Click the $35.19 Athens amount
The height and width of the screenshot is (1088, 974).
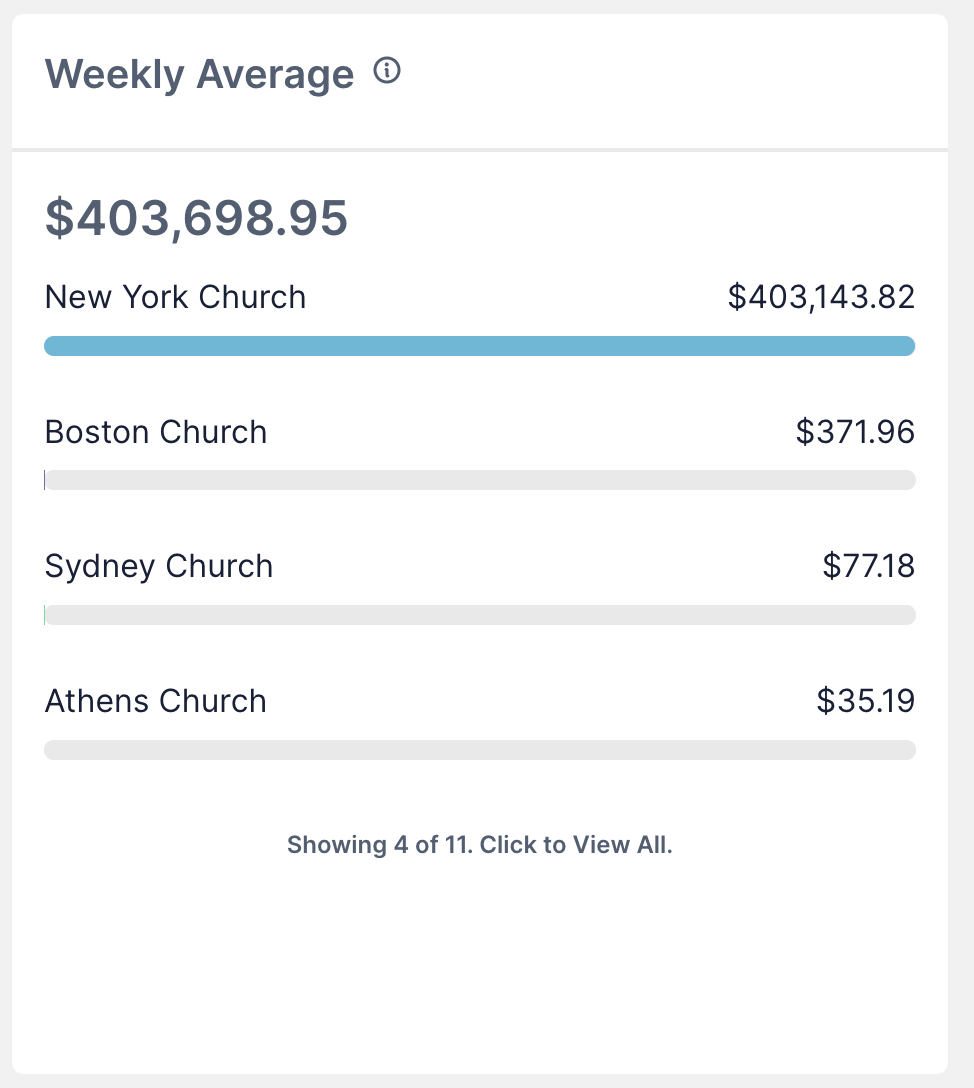865,701
